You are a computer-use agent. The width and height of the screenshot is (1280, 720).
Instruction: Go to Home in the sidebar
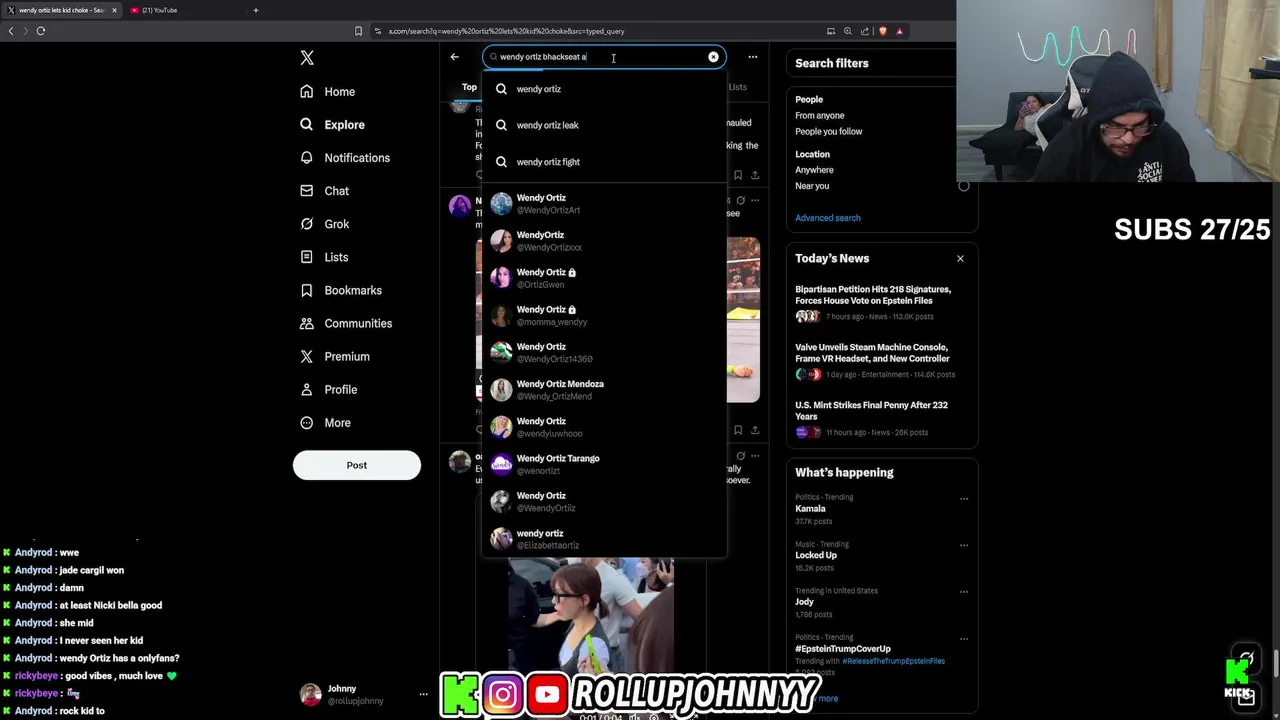(328, 92)
